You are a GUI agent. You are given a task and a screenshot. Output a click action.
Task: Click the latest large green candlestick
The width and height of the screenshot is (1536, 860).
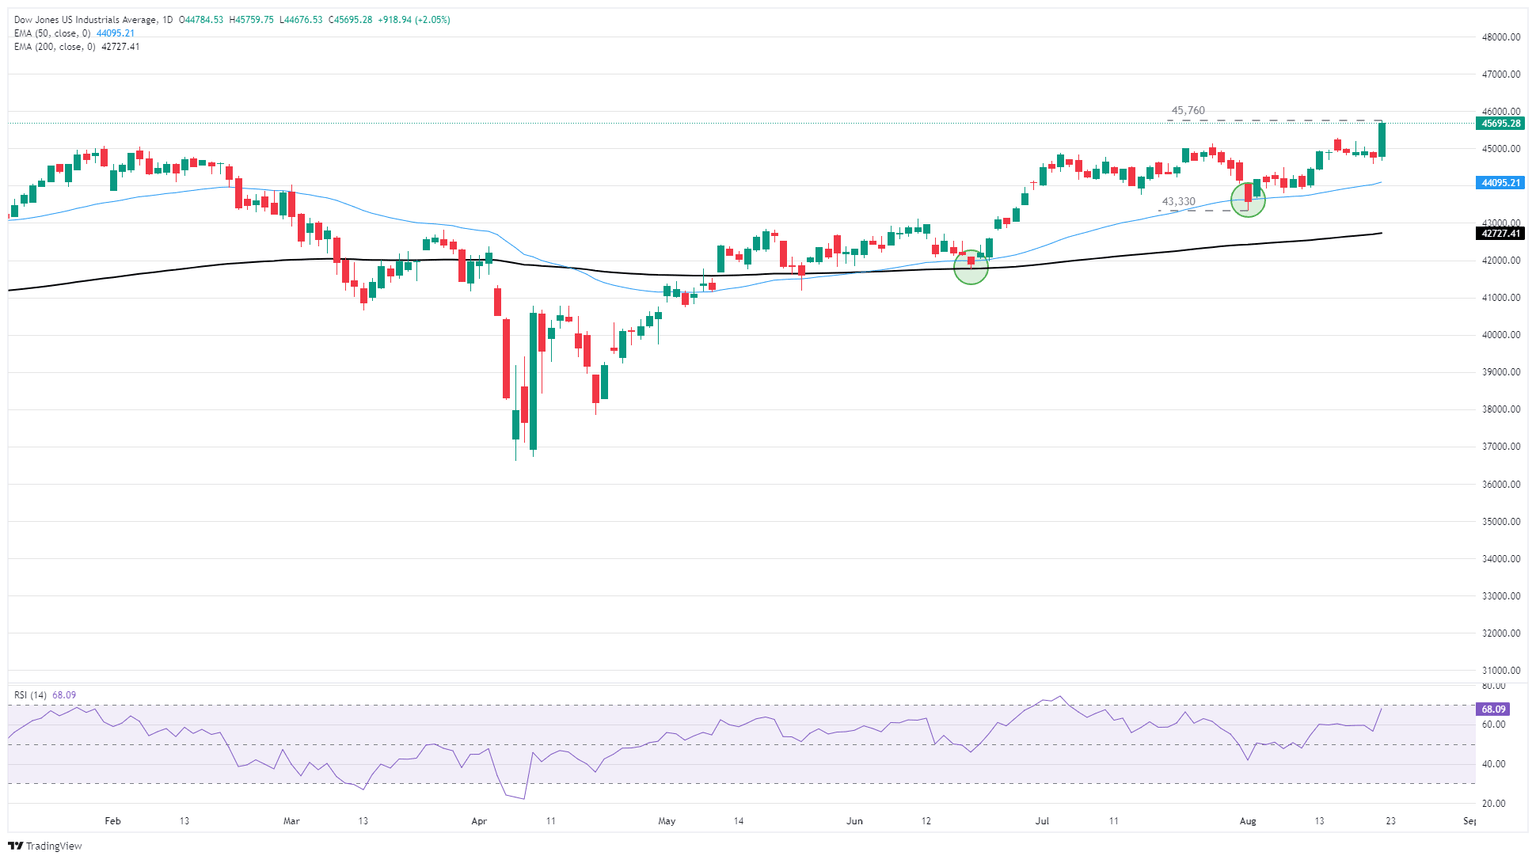(x=1382, y=140)
